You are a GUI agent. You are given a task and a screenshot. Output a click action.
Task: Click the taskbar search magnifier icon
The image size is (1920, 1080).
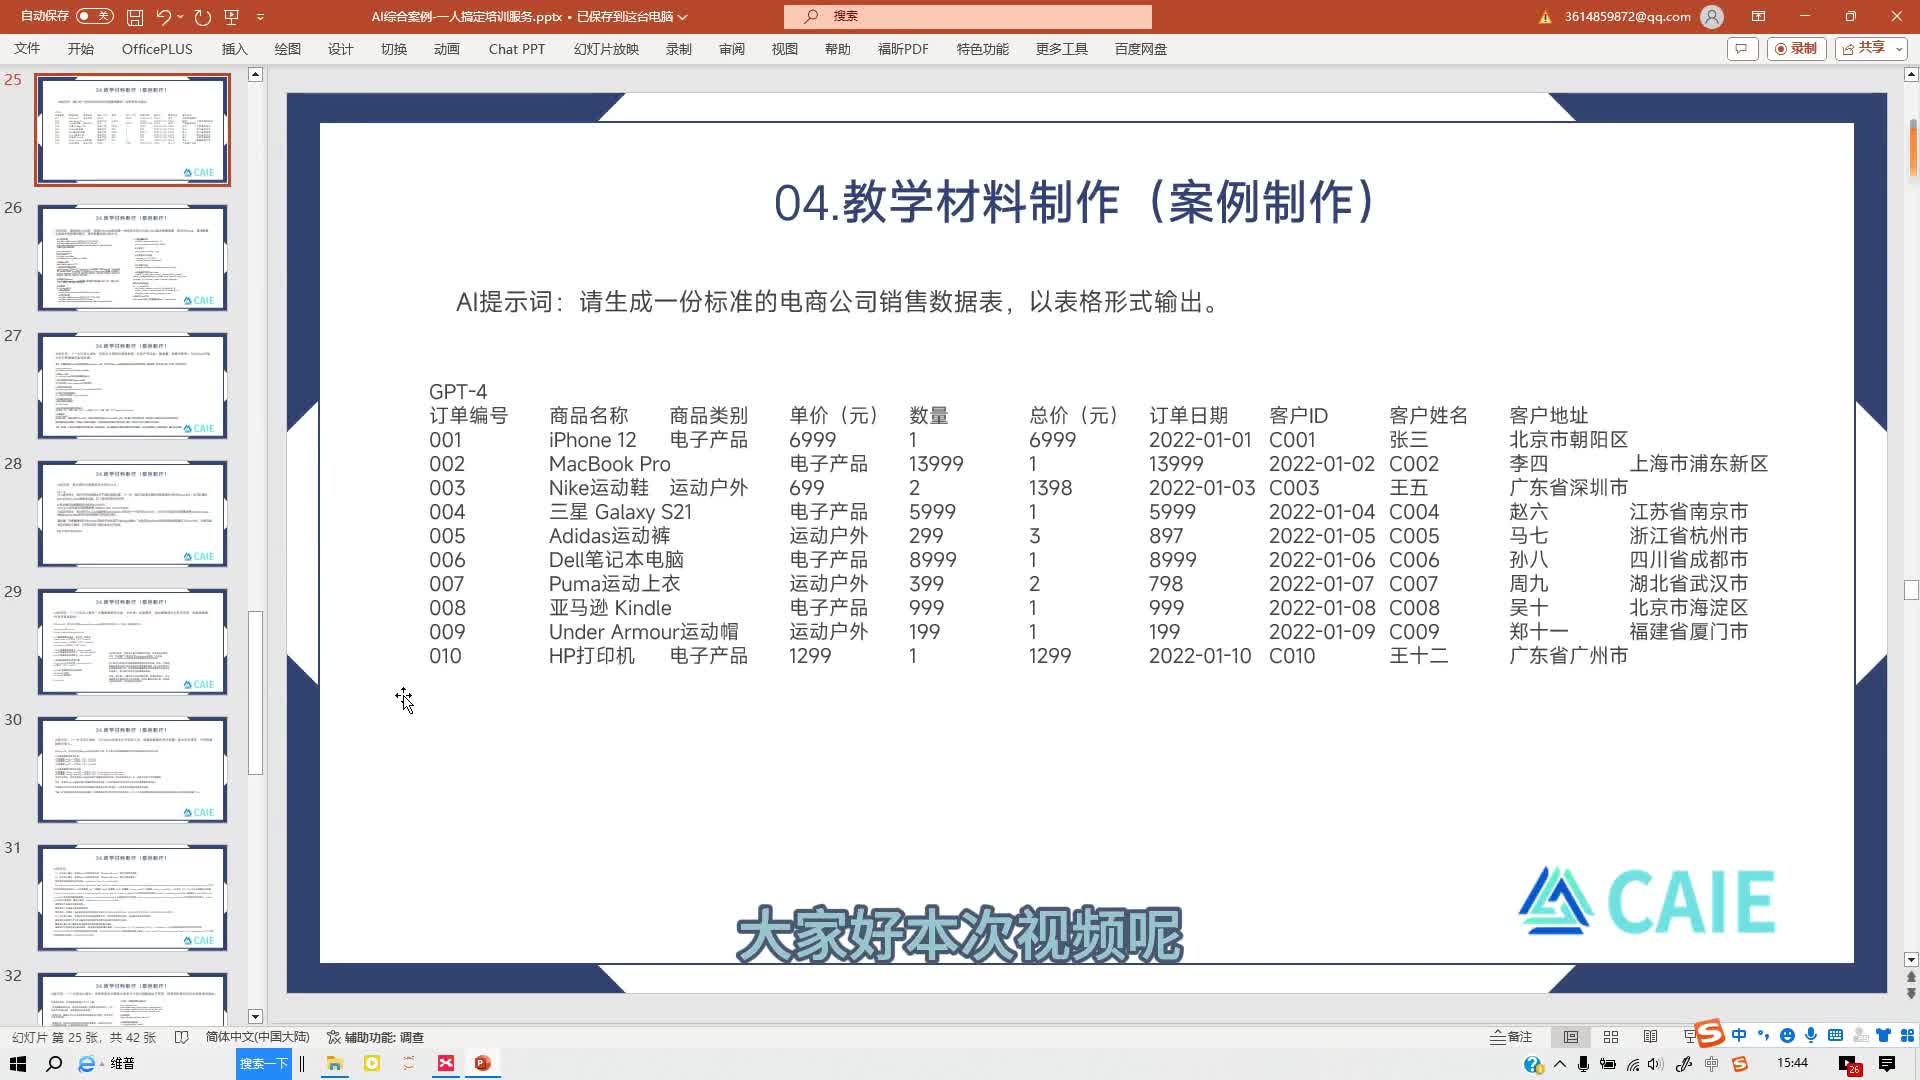54,1063
